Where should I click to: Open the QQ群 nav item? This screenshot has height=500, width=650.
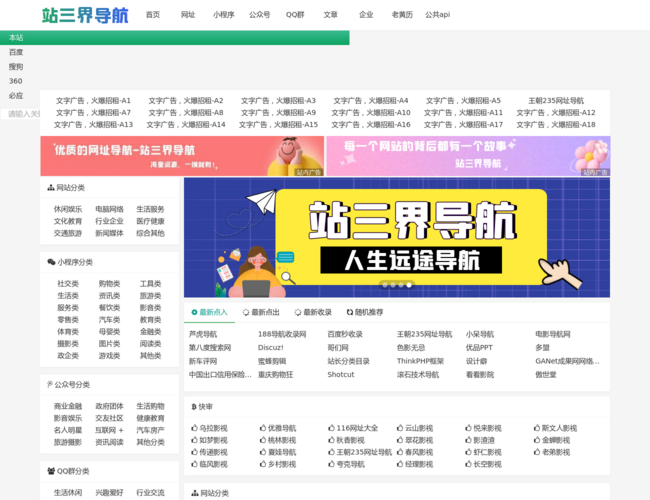click(295, 15)
